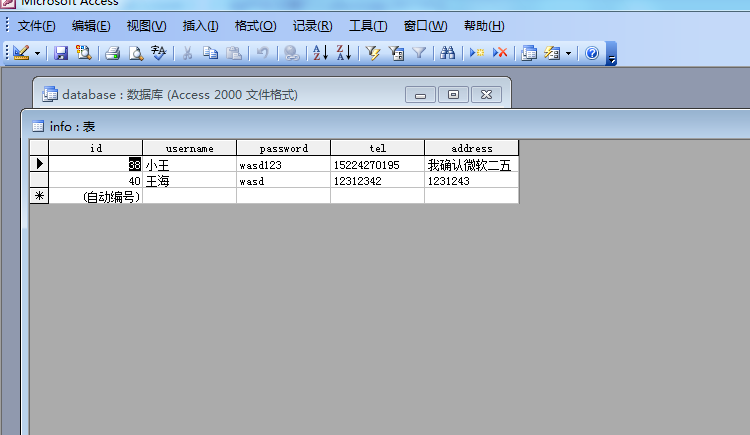The image size is (750, 435).
Task: Delete the current record
Action: click(x=500, y=53)
